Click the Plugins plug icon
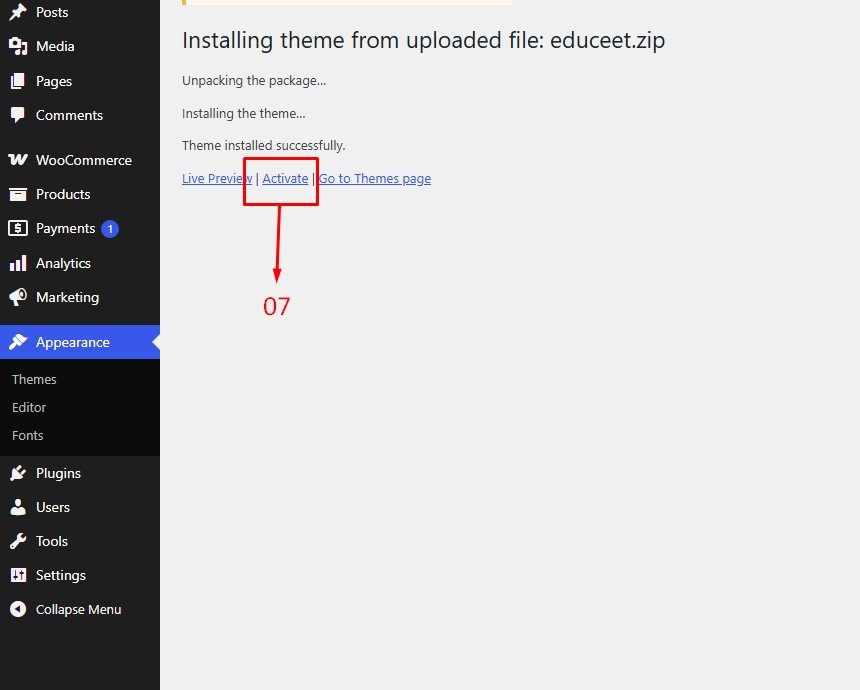860x690 pixels. point(18,473)
